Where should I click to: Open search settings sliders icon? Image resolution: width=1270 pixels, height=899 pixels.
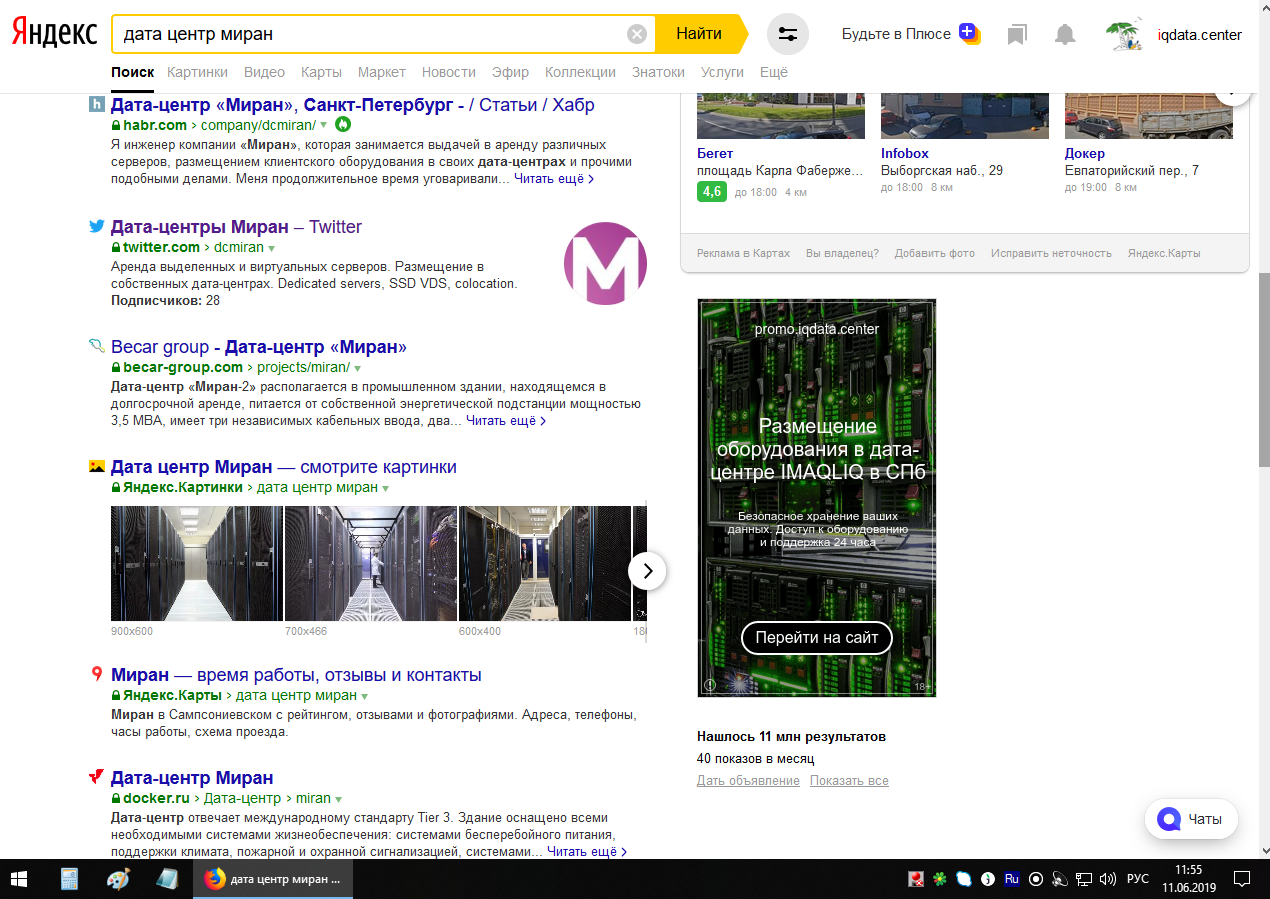788,34
